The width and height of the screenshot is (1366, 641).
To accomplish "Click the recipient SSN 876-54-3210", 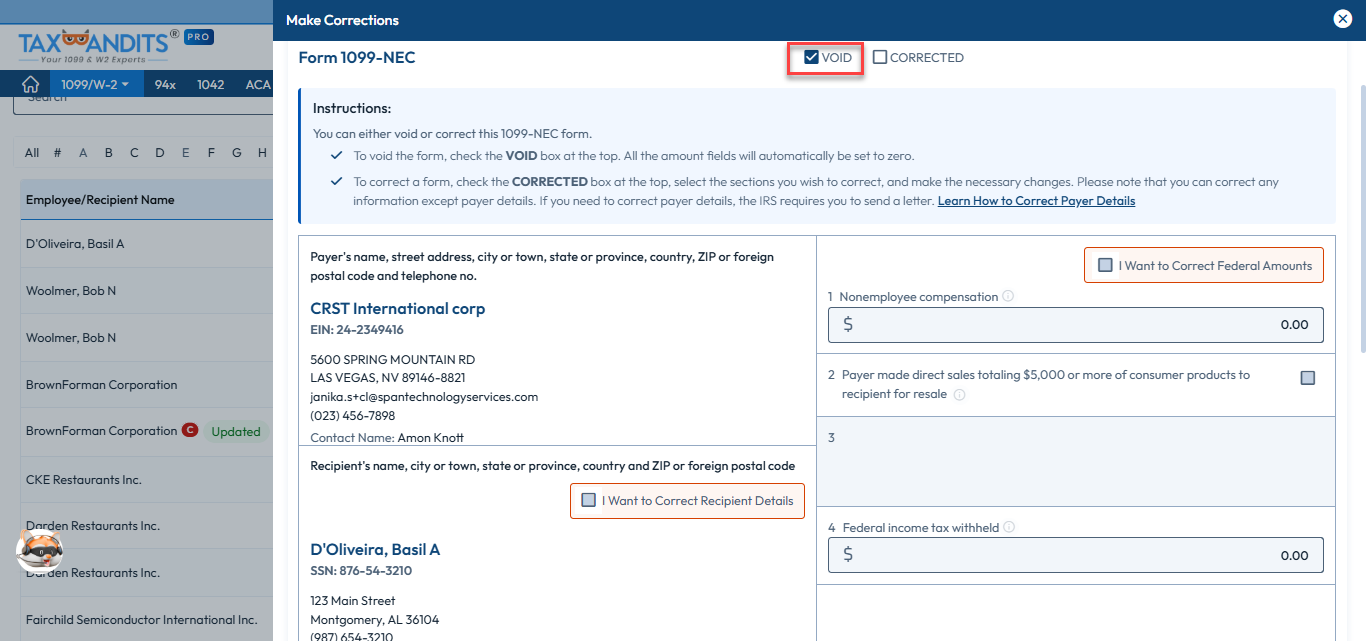I will 361,571.
